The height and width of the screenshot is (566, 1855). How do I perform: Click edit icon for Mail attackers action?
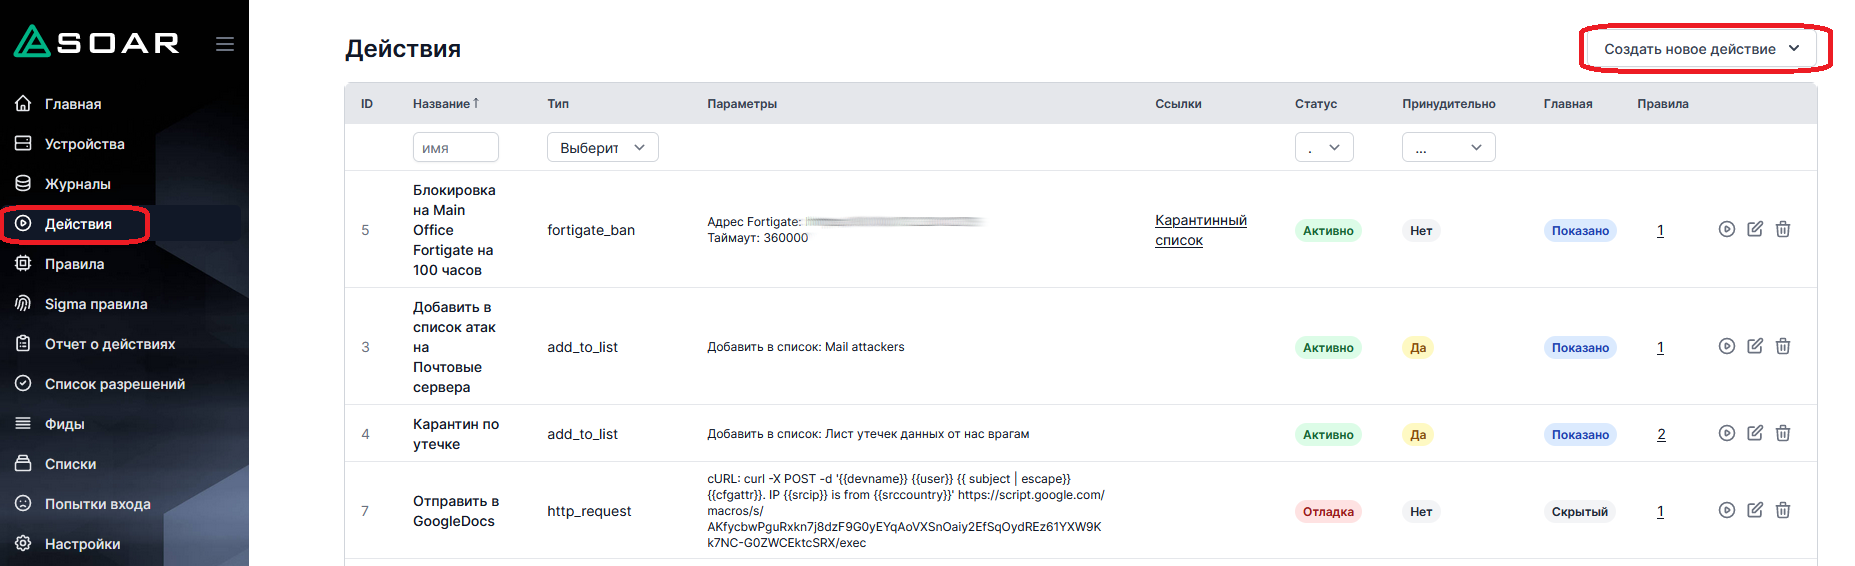click(x=1754, y=346)
